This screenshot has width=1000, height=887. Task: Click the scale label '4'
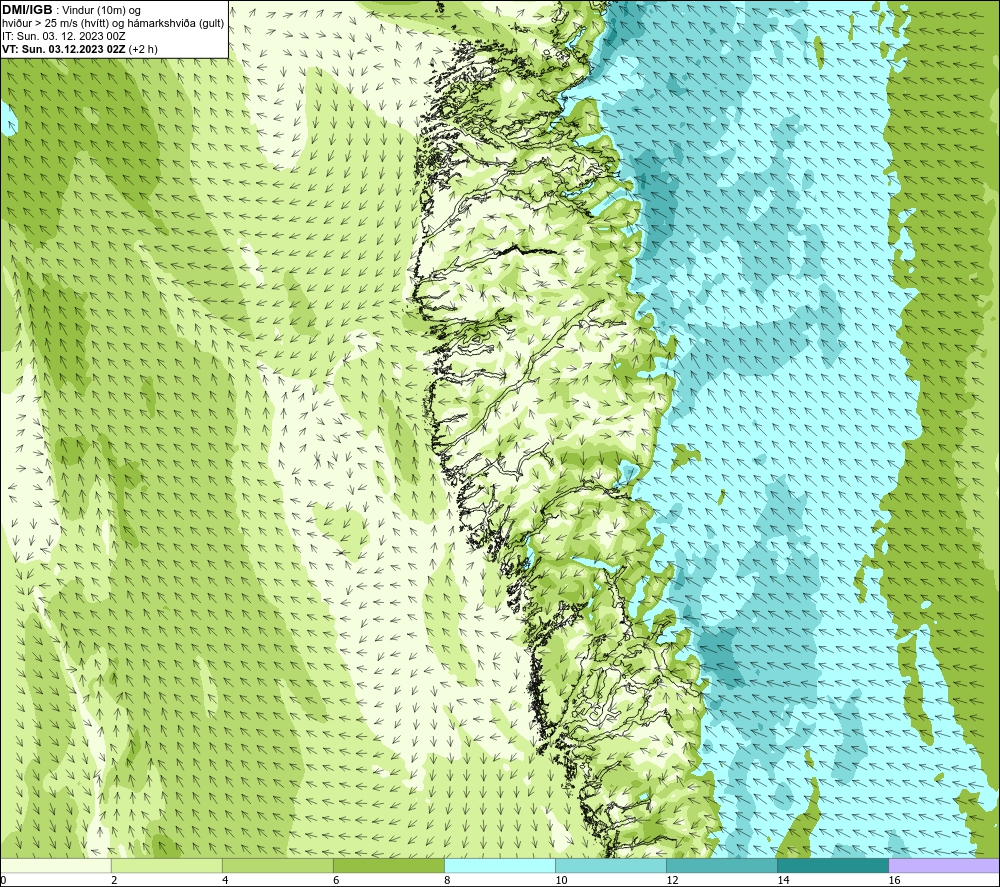click(x=225, y=880)
